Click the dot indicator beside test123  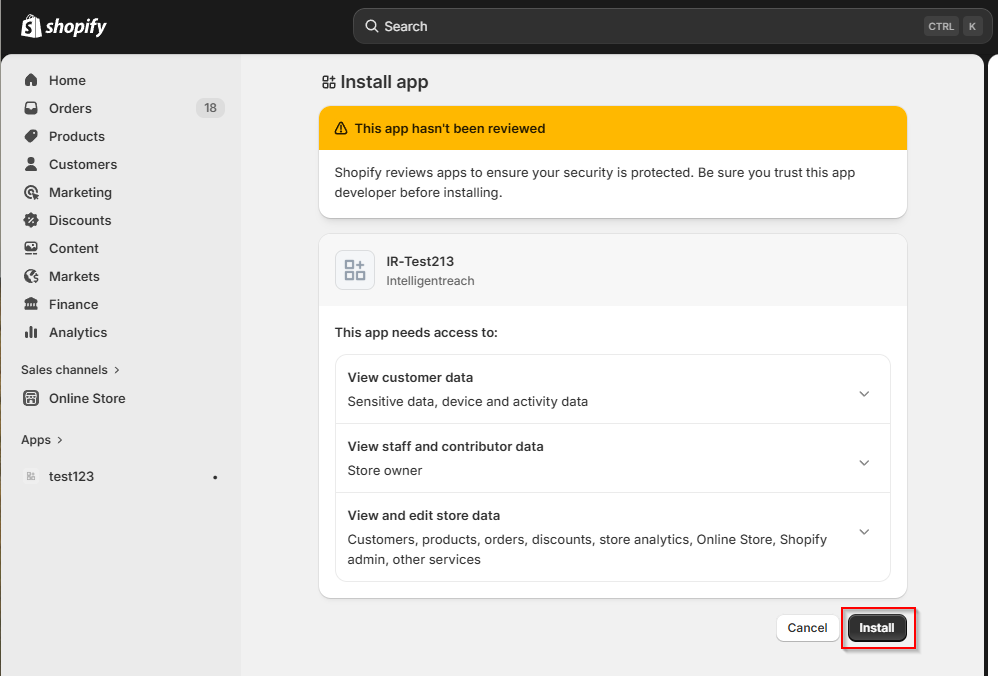pos(215,477)
